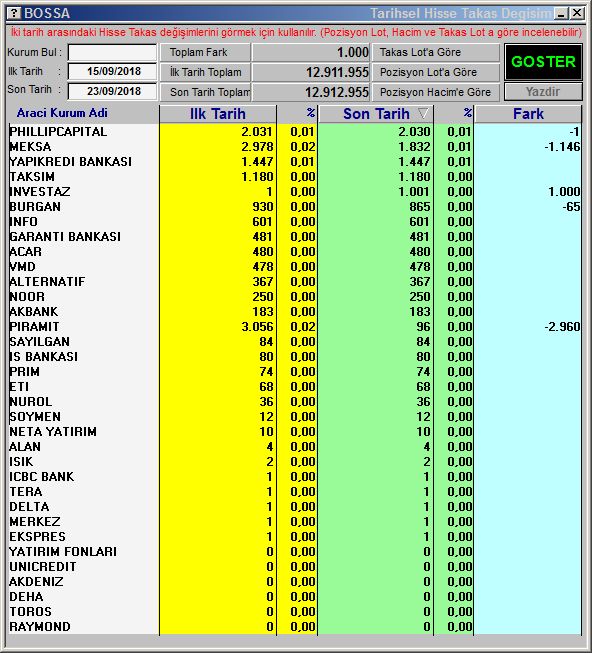Click the GOSTER button
592x653 pixels.
pos(543,62)
